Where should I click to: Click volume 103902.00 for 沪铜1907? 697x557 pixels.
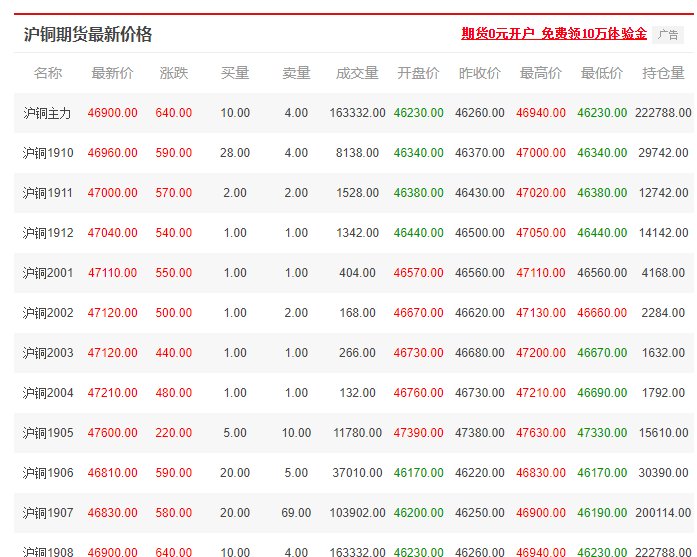[357, 513]
